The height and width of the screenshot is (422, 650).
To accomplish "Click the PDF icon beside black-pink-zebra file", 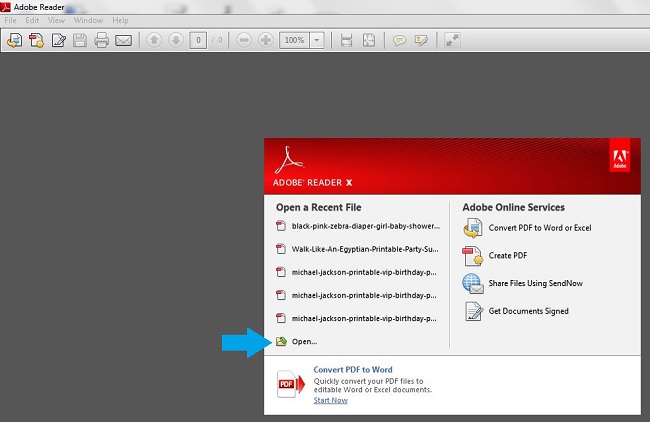I will coord(281,226).
